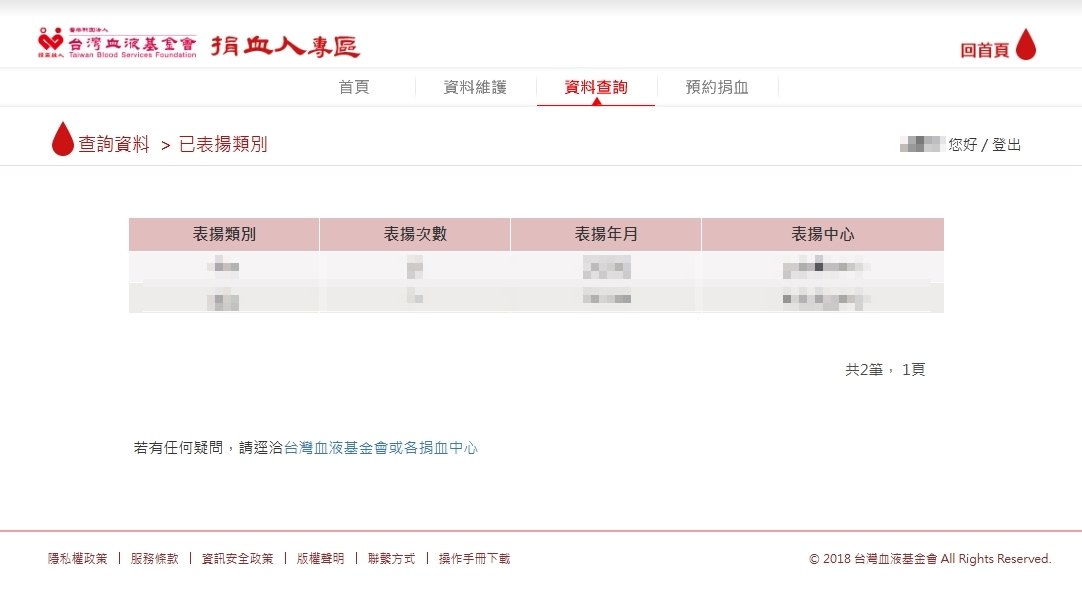This screenshot has width=1082, height=615.
Task: Click the Taiwan Blood Services Foundation logo
Action: click(117, 45)
